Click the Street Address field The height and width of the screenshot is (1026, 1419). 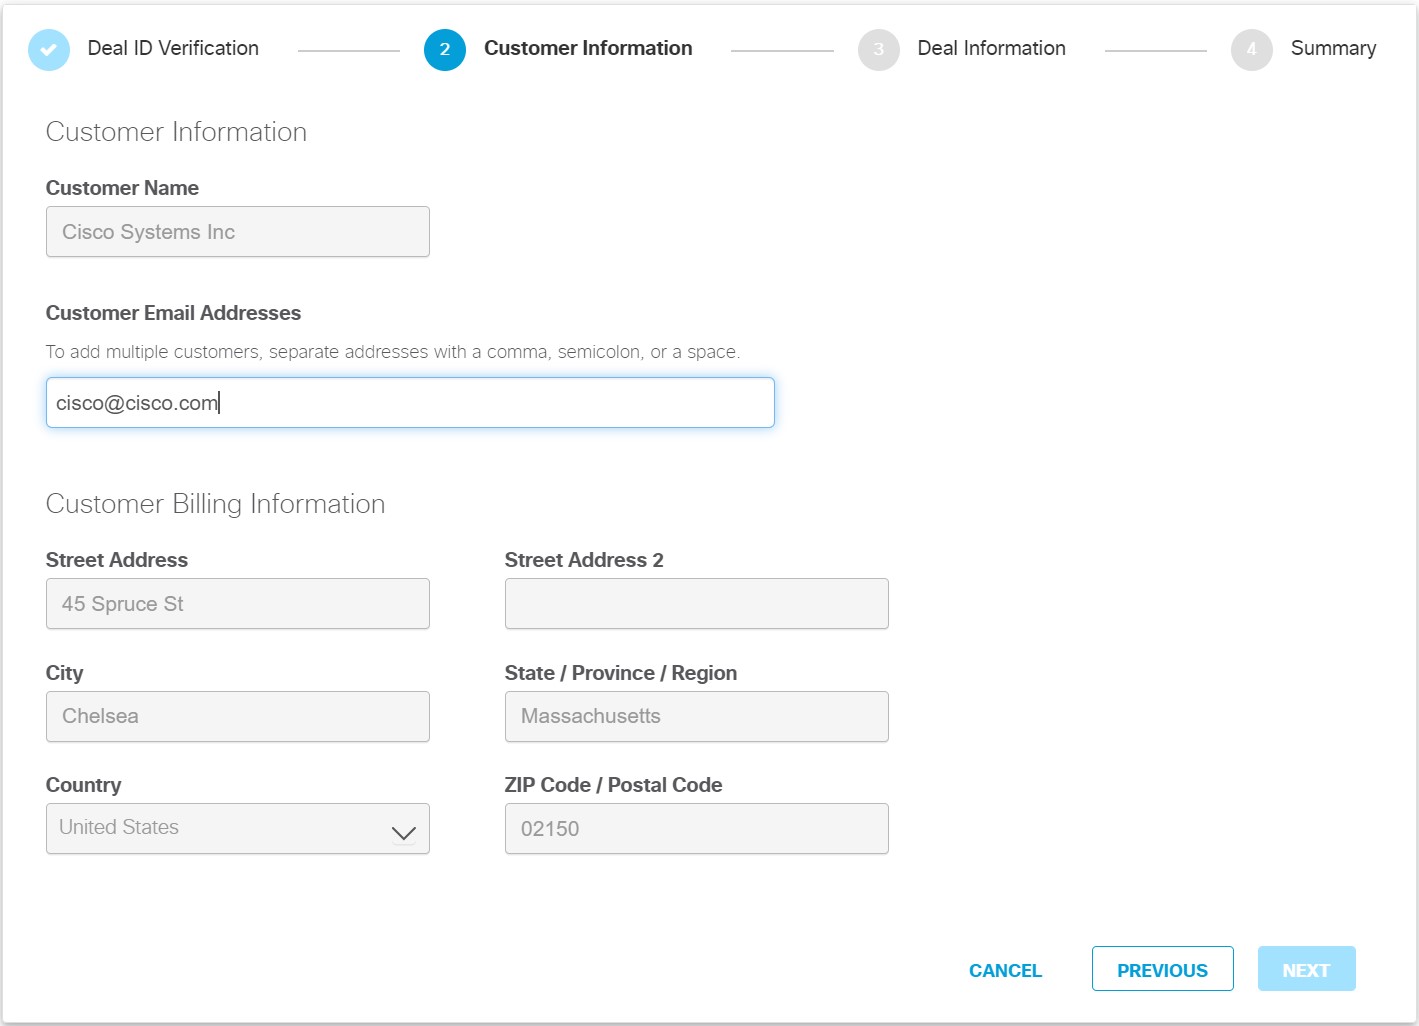pos(238,604)
